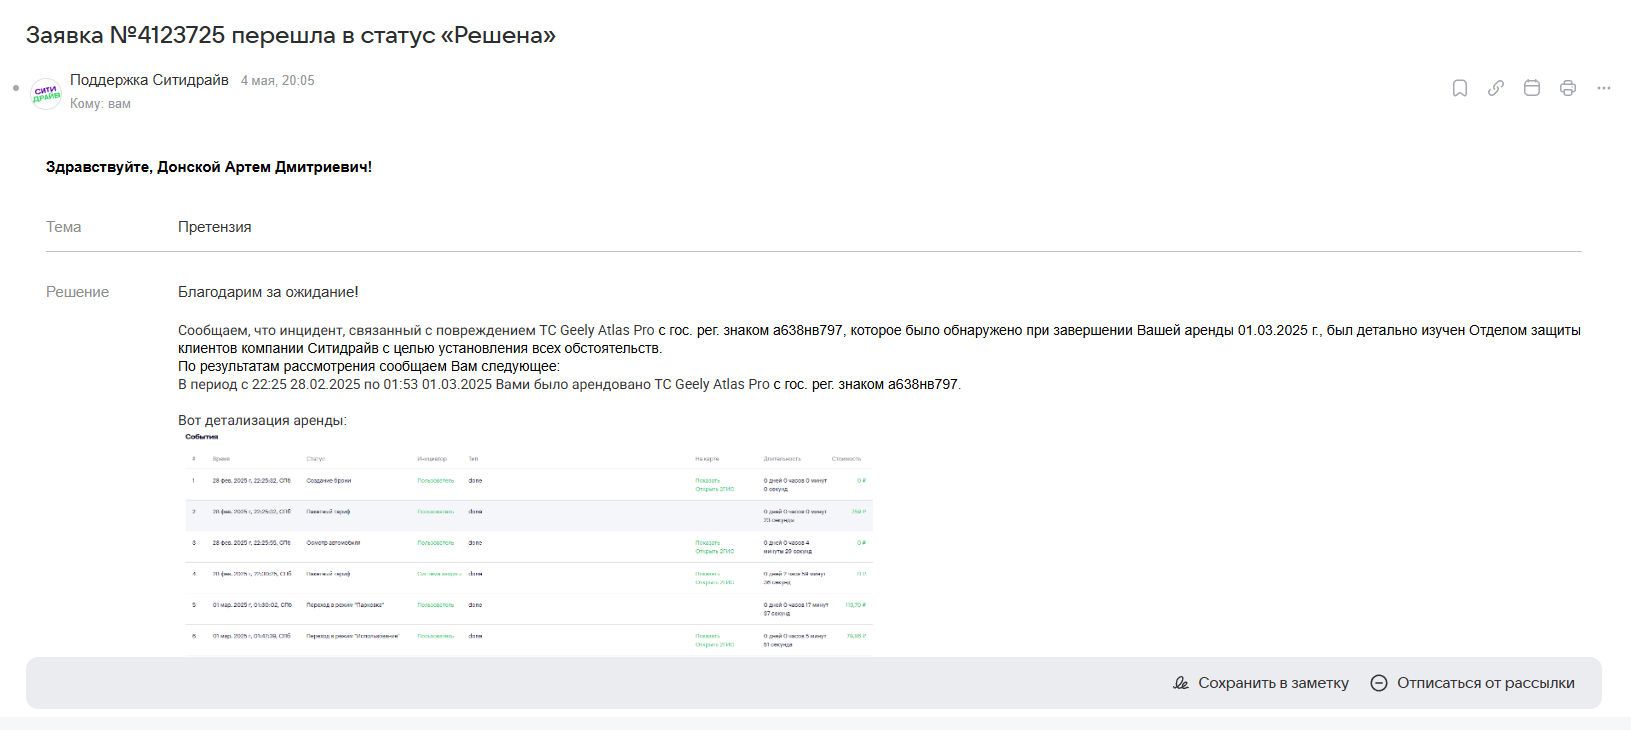The image size is (1631, 730).
Task: Unsubscribe via 'Отписаться от рассылки'
Action: coord(1473,683)
